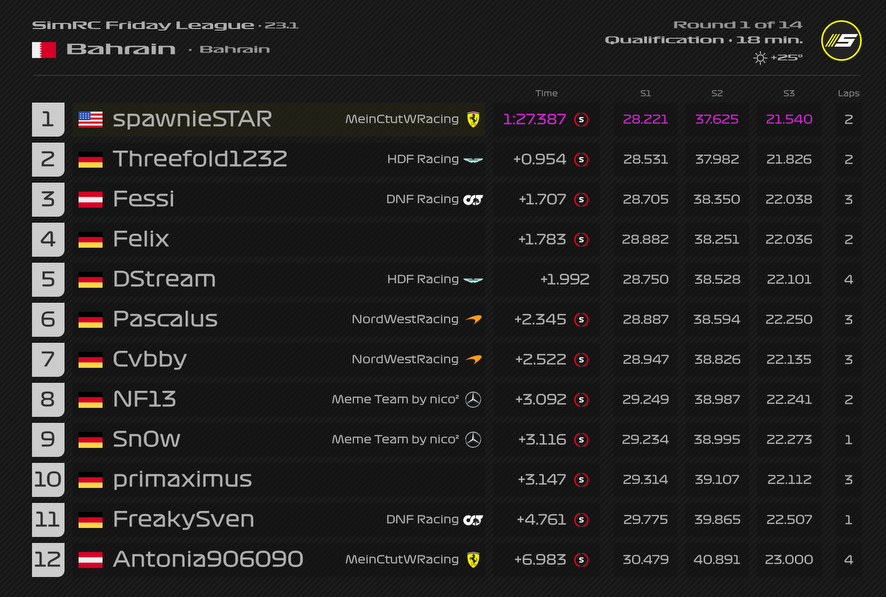Viewport: 886px width, 597px height.
Task: Click the Ferrari logo beside spawnieSTAR
Action: 473,119
